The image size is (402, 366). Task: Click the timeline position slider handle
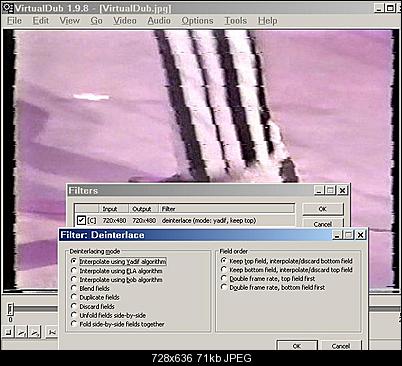point(10,309)
